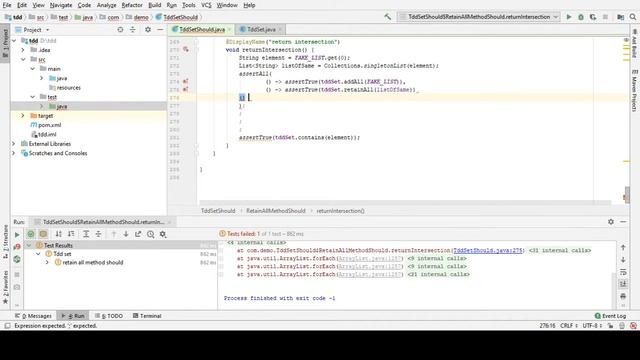The height and width of the screenshot is (360, 640).
Task: Open Project Structure icon in toolbar
Action: click(x=620, y=17)
